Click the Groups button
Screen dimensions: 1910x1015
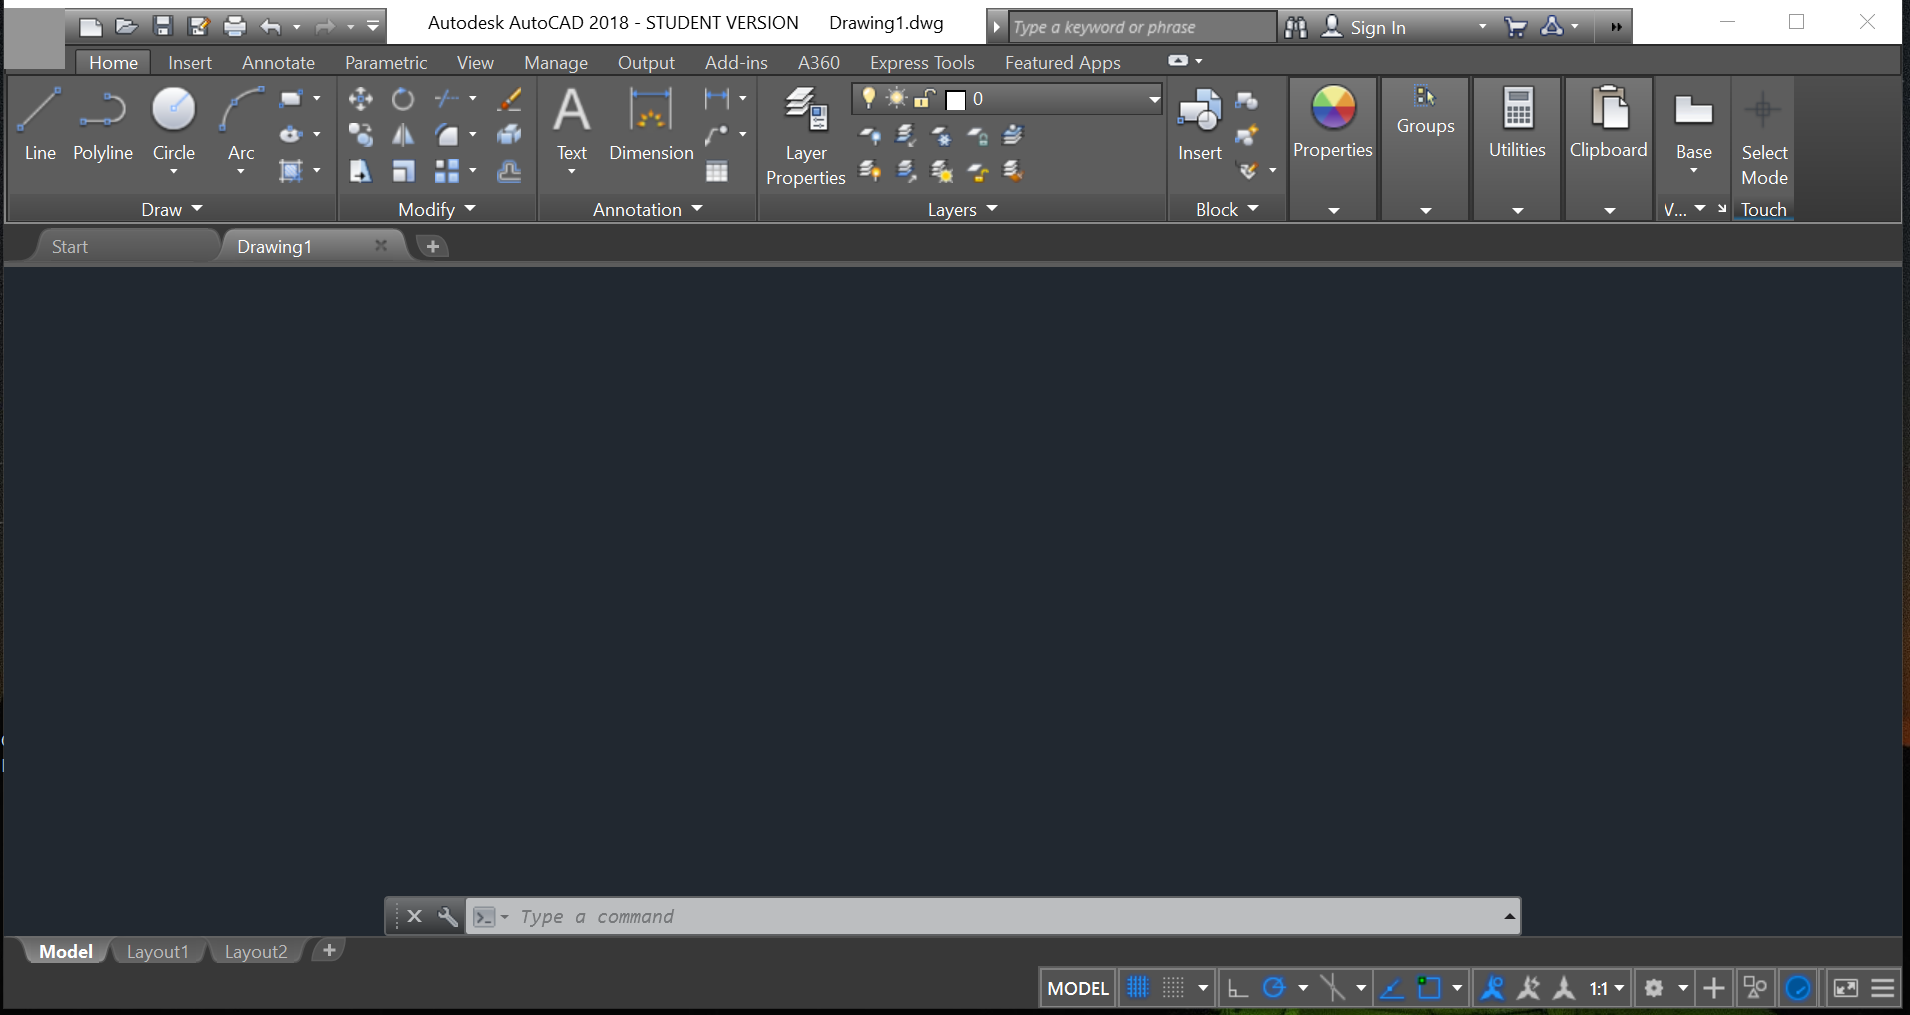[1425, 110]
